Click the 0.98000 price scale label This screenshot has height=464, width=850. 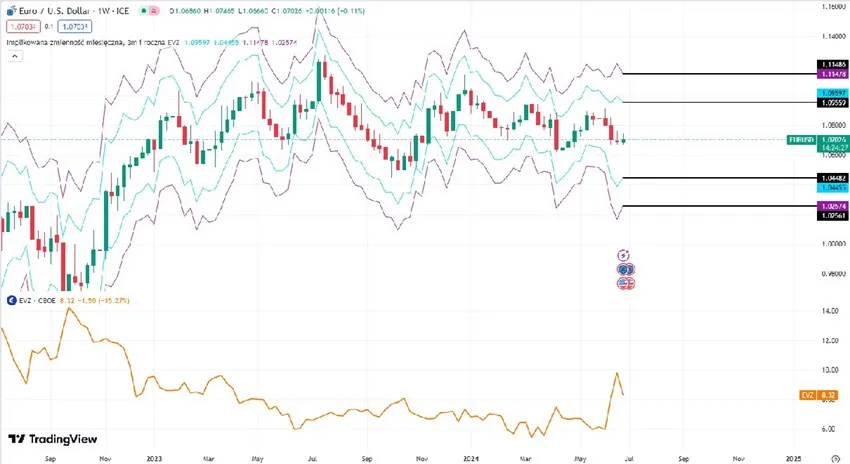(x=833, y=274)
